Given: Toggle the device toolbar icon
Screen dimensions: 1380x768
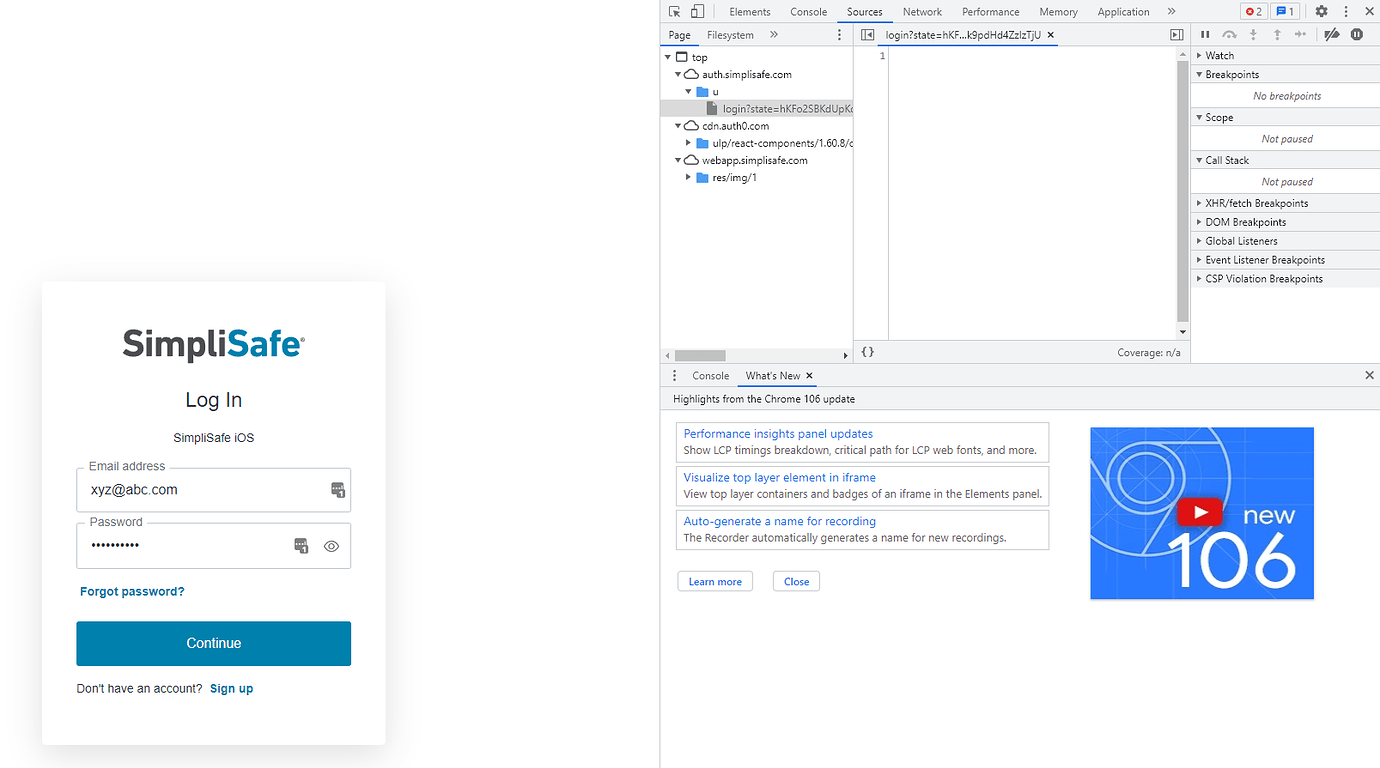Looking at the screenshot, I should tap(697, 12).
